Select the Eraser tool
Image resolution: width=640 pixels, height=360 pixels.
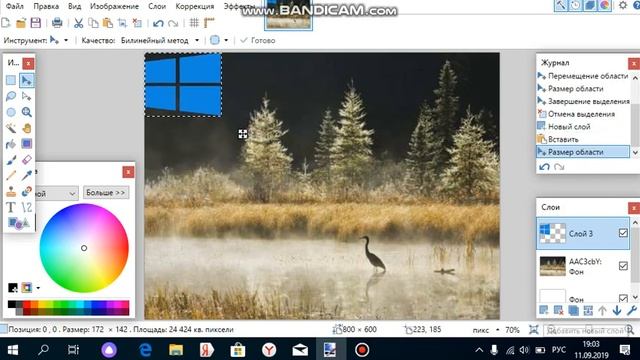tap(27, 160)
